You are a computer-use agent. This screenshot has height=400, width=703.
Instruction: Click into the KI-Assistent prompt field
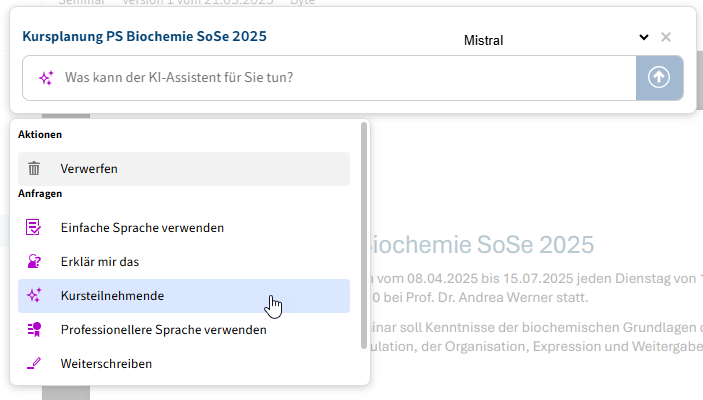[330, 78]
